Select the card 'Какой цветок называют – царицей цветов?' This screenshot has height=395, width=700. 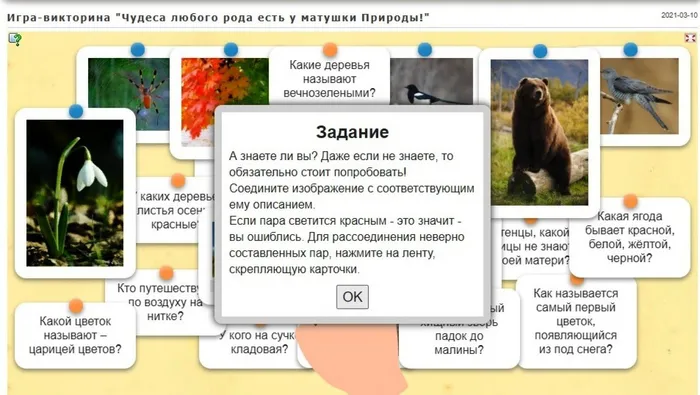click(75, 336)
